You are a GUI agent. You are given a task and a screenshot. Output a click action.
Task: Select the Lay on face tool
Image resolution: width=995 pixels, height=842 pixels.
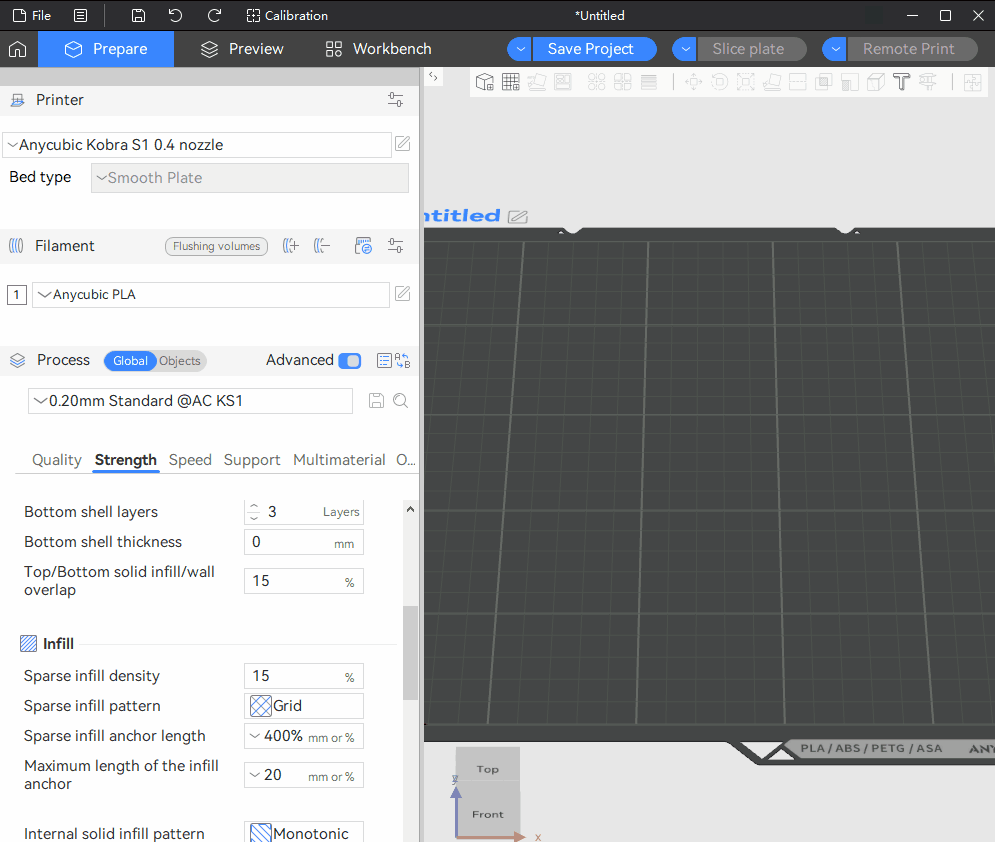coord(772,82)
